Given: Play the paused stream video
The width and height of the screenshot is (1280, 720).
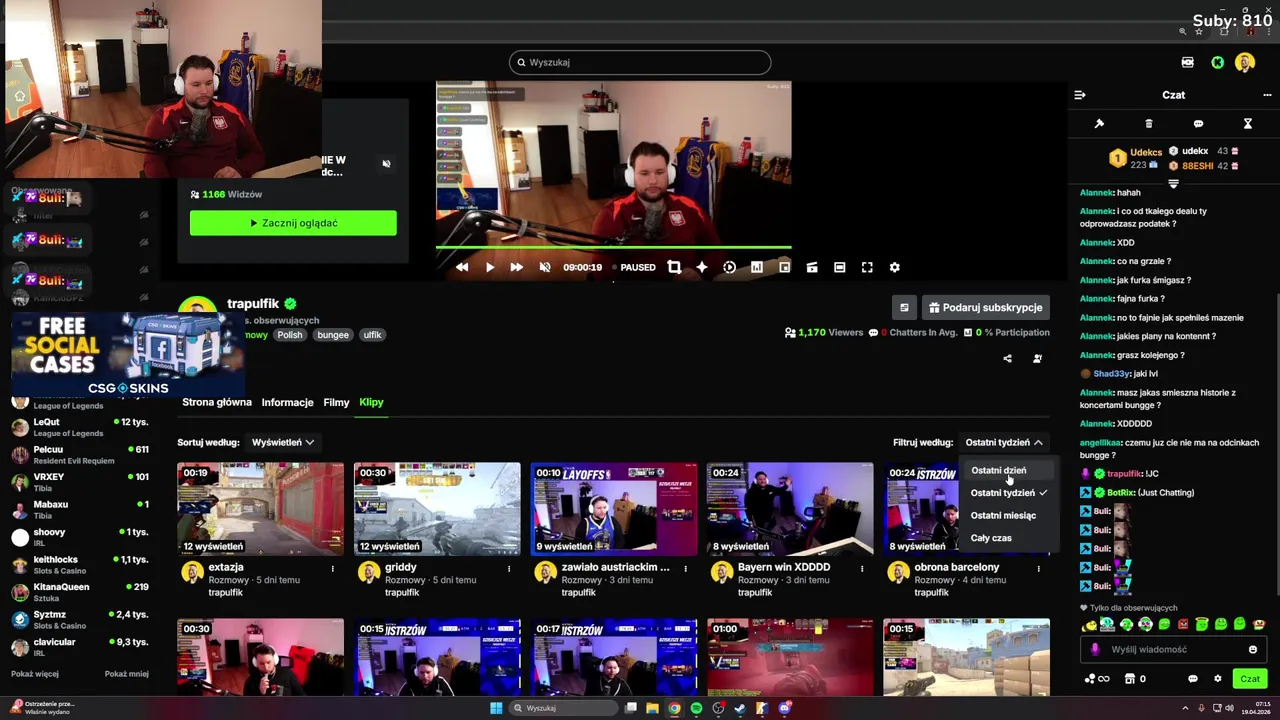Looking at the screenshot, I should coord(490,267).
